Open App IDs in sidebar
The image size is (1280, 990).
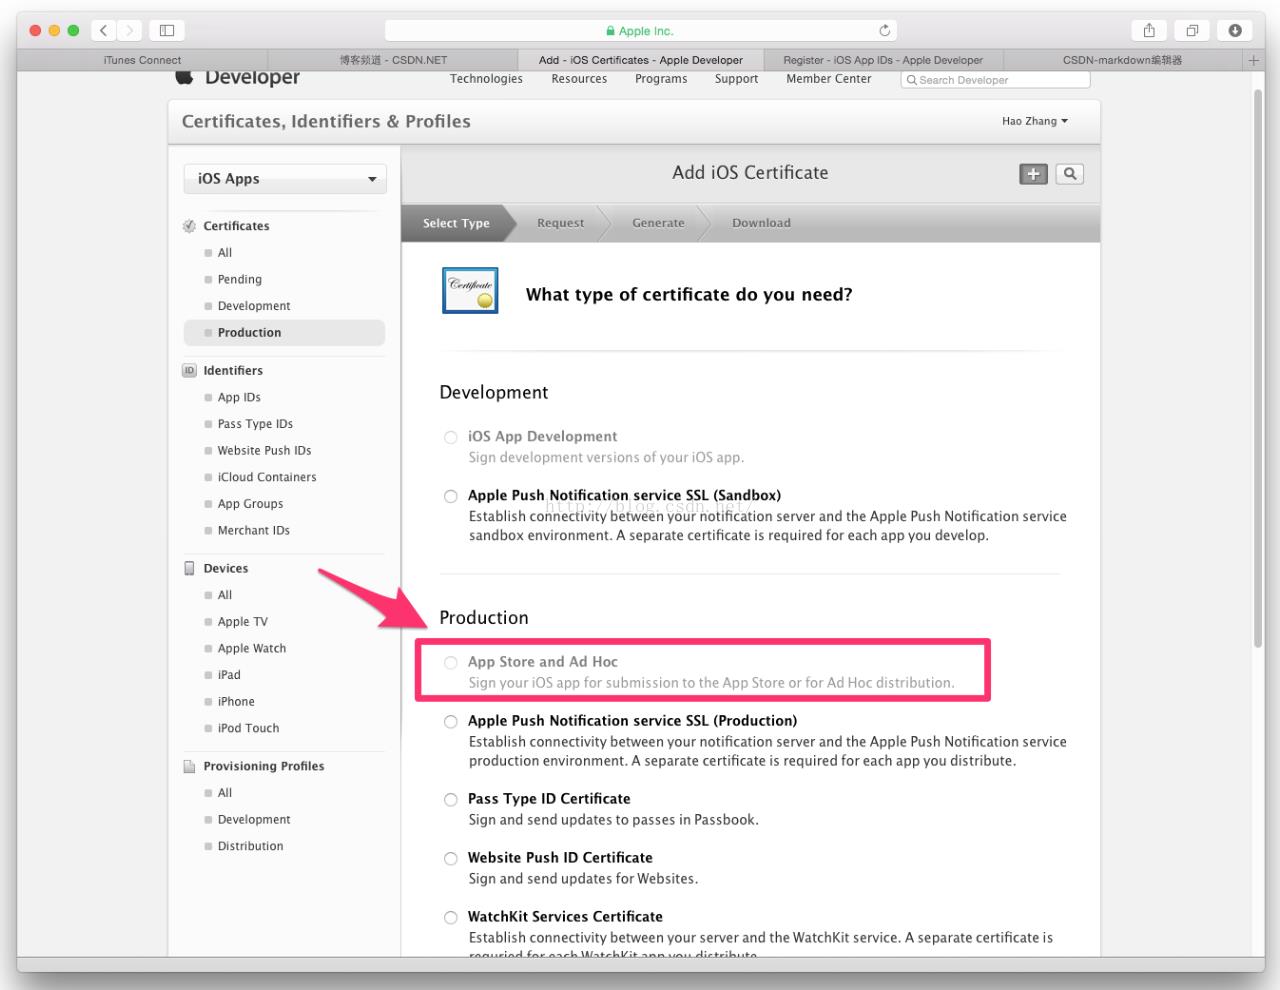[239, 398]
